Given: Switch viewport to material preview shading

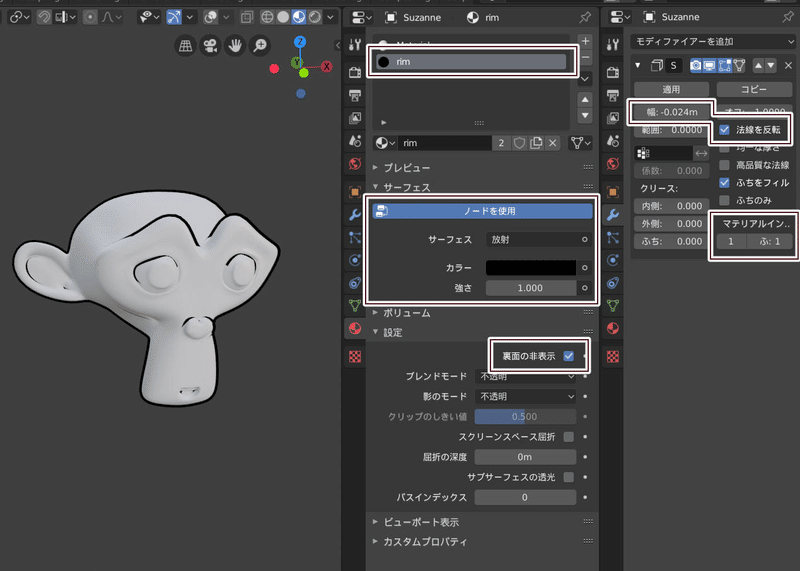Looking at the screenshot, I should [x=298, y=17].
